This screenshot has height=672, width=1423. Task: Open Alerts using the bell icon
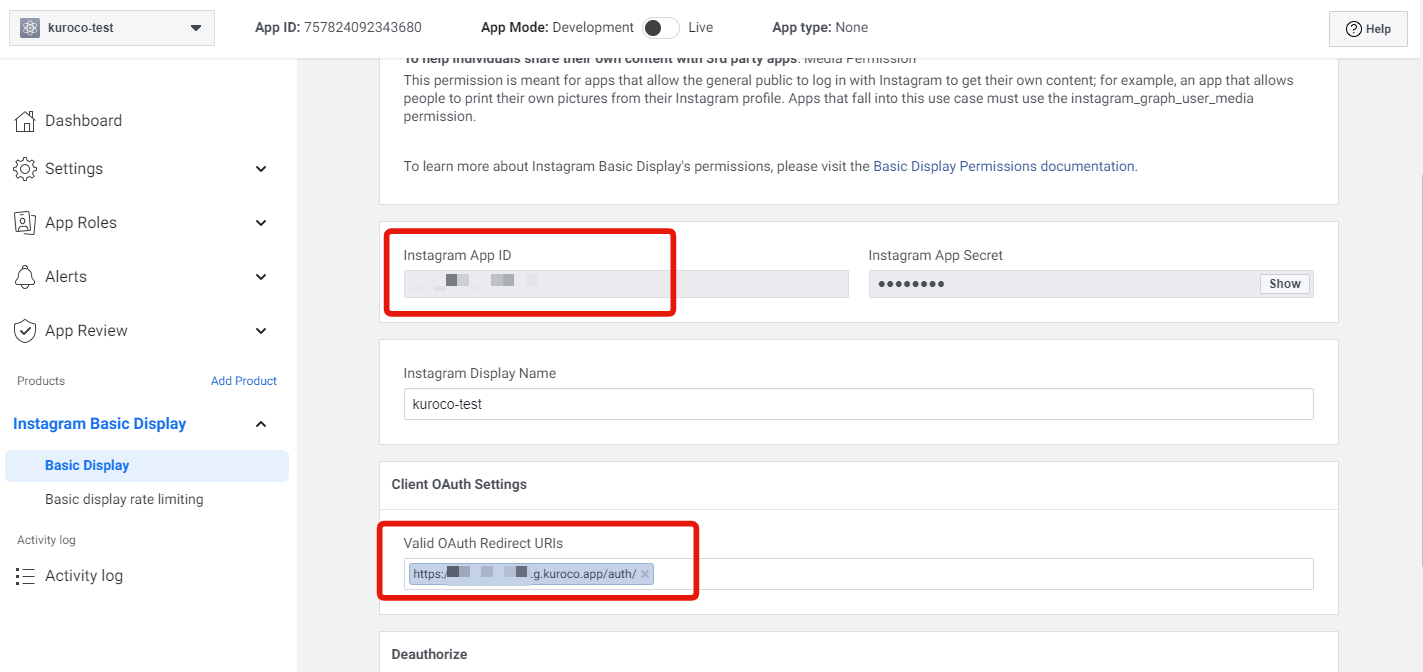click(x=26, y=276)
